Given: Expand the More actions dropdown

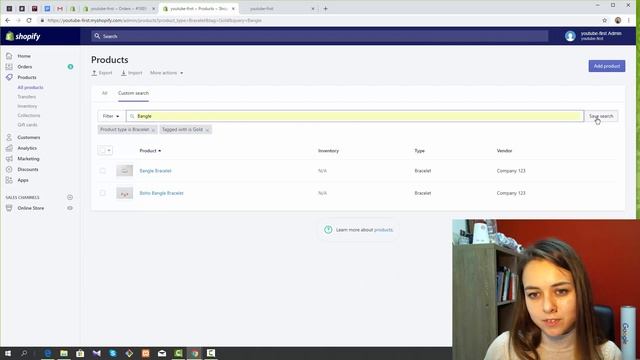Looking at the screenshot, I should point(167,73).
